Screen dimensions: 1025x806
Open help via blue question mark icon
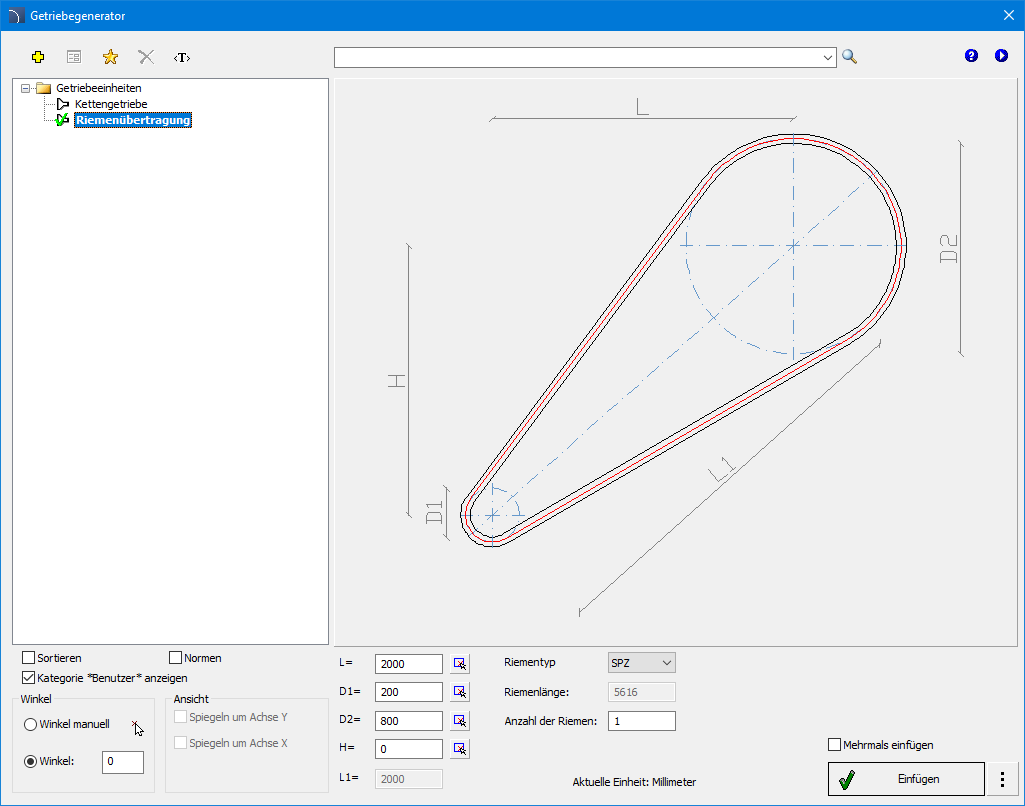click(971, 56)
